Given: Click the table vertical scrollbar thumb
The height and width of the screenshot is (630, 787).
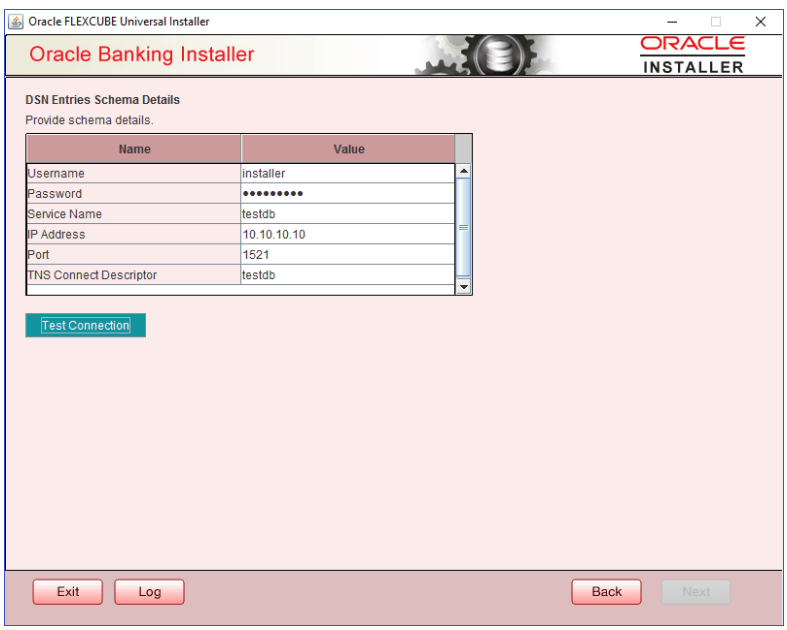Looking at the screenshot, I should (464, 227).
